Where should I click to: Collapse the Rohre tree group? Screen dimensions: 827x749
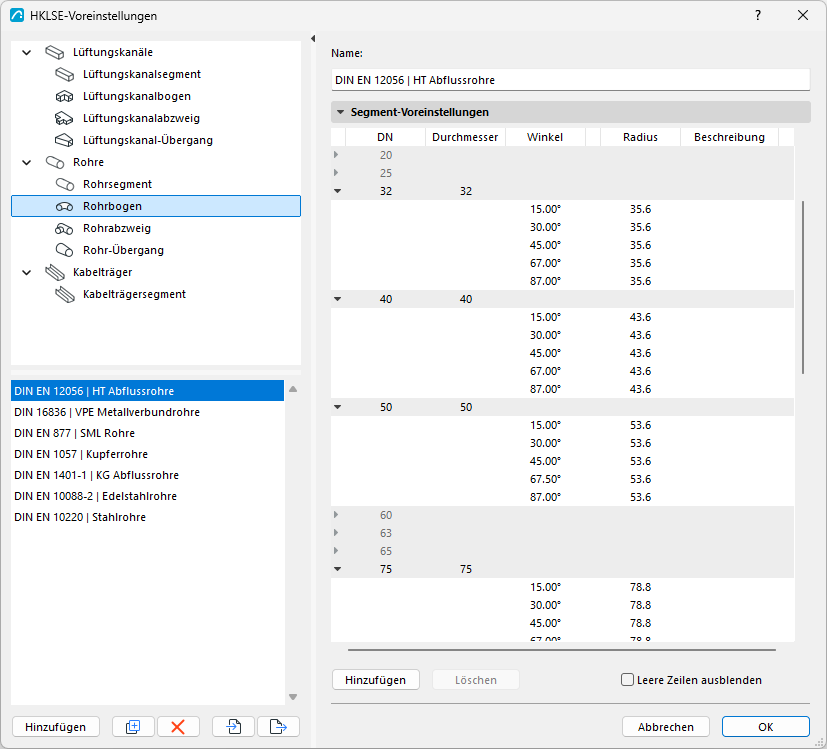[x=26, y=162]
